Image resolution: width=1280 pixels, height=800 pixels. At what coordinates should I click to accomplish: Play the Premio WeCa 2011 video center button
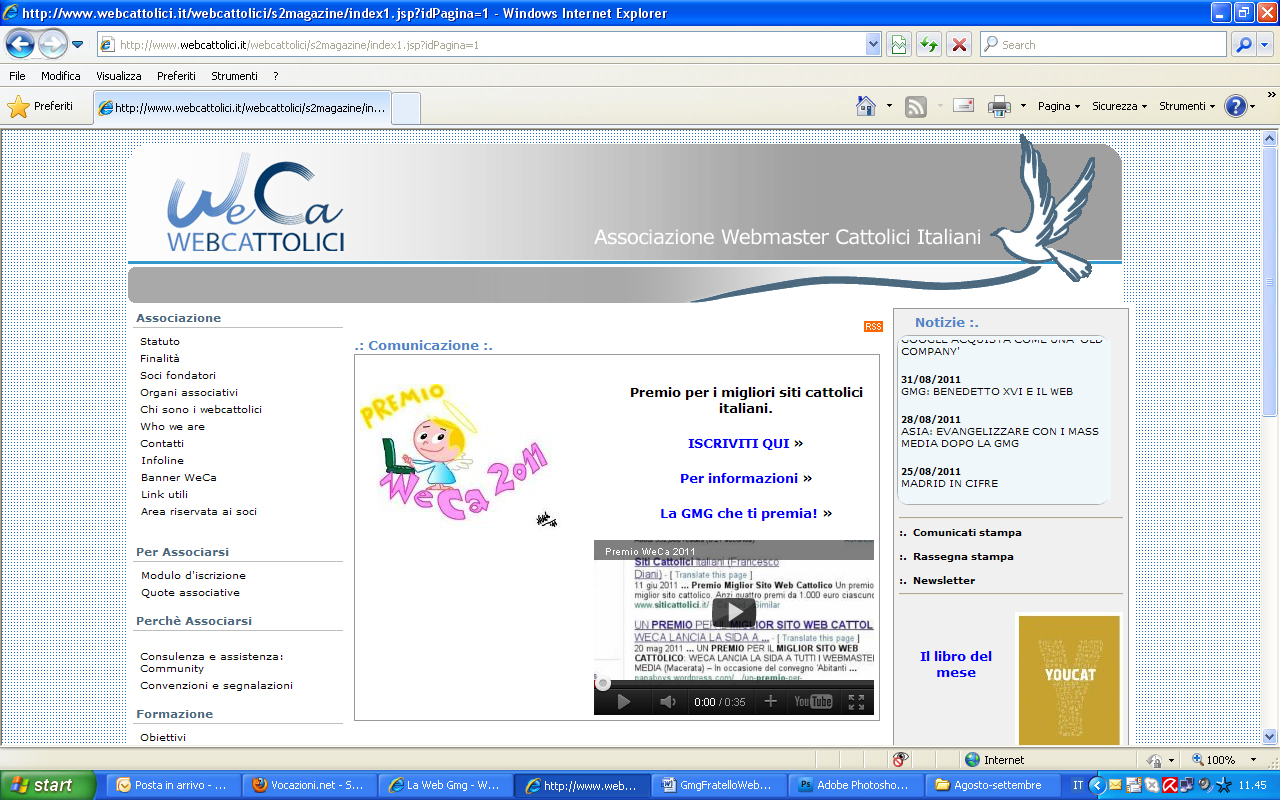point(734,613)
